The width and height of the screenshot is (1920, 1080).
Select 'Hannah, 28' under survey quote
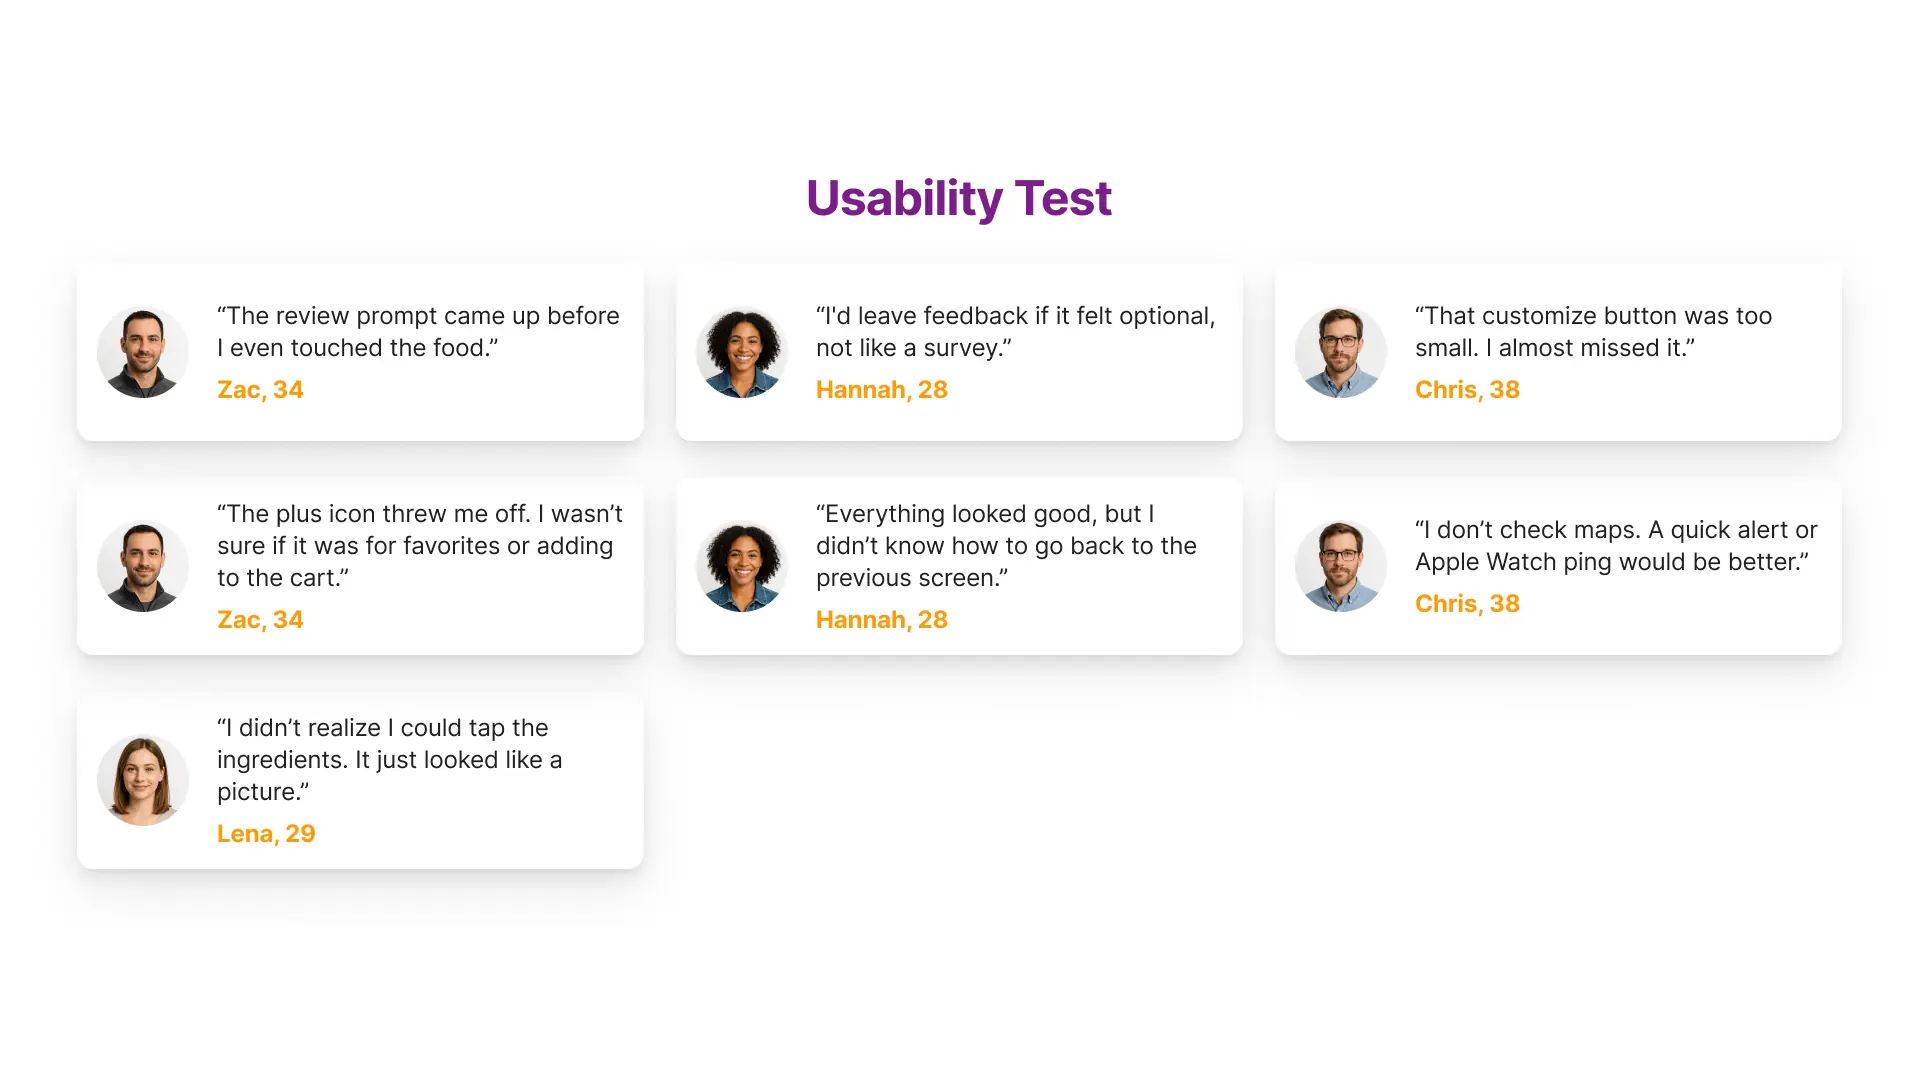pyautogui.click(x=881, y=390)
